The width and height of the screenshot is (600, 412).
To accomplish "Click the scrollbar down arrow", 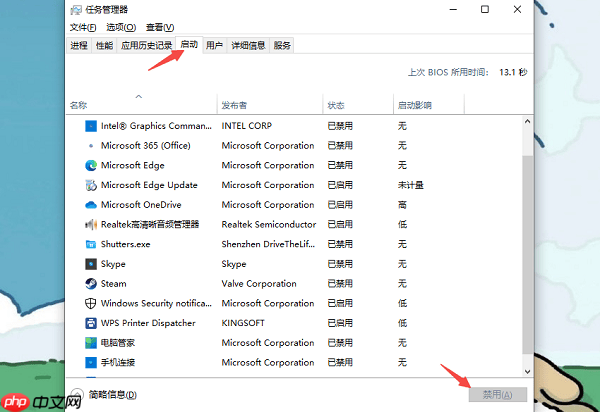I will click(x=527, y=371).
